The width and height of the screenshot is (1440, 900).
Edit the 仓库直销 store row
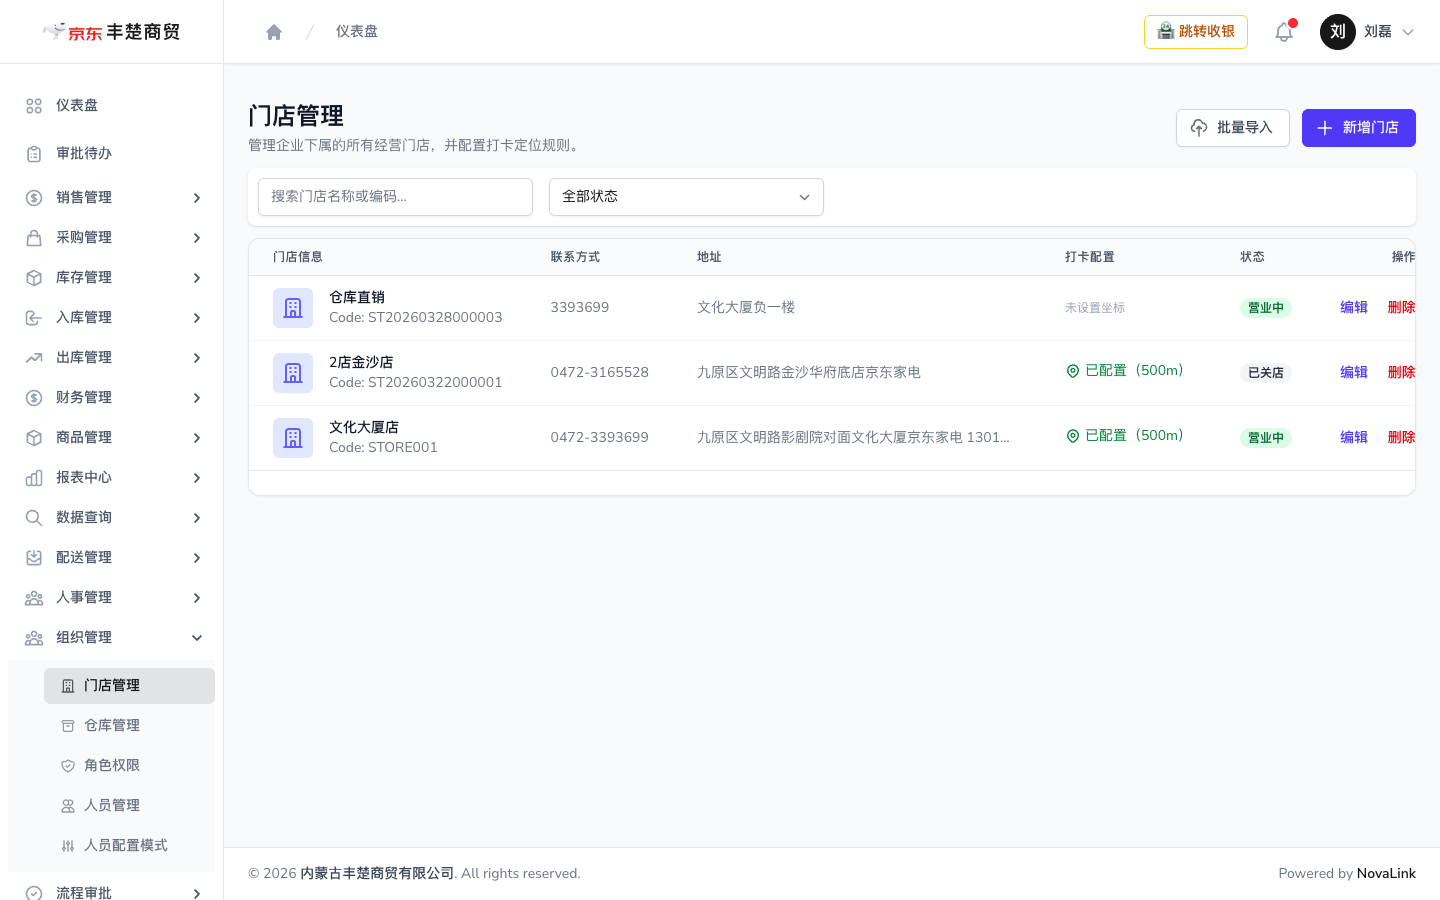[1354, 308]
